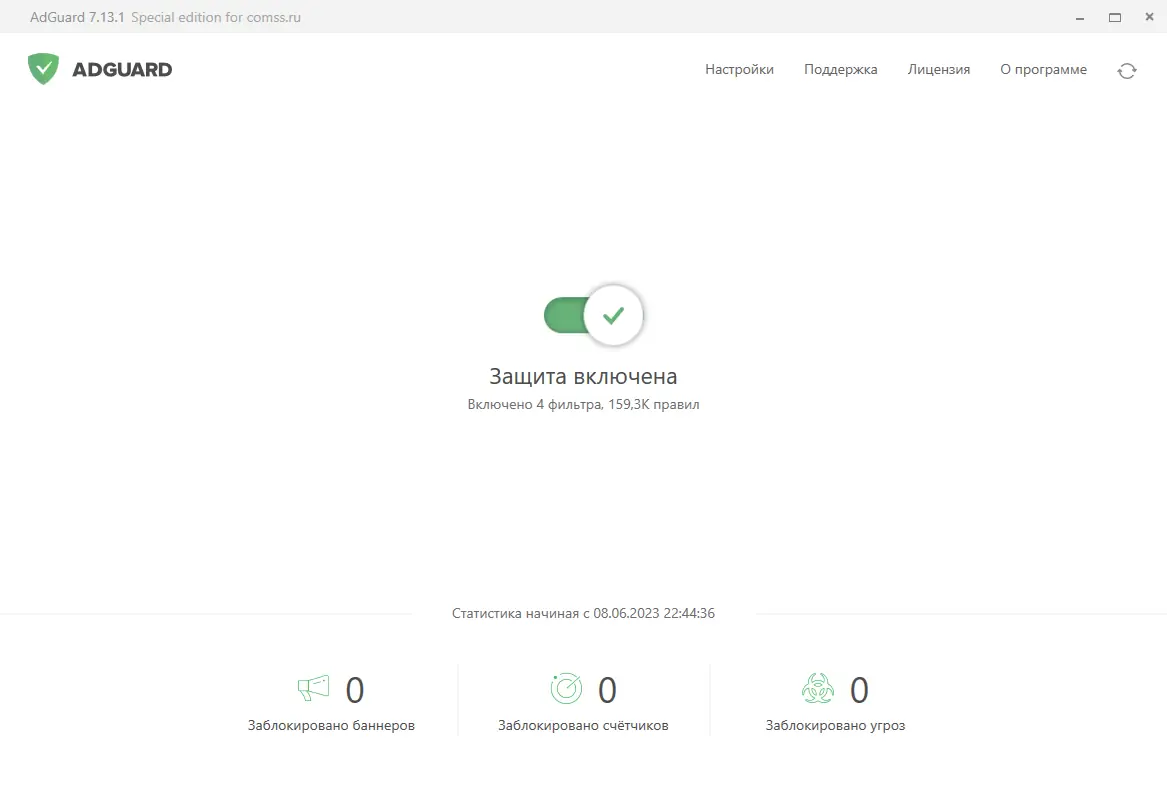This screenshot has height=787, width=1167.
Task: Click the Включено 4 фильтра filters link
Action: click(583, 404)
